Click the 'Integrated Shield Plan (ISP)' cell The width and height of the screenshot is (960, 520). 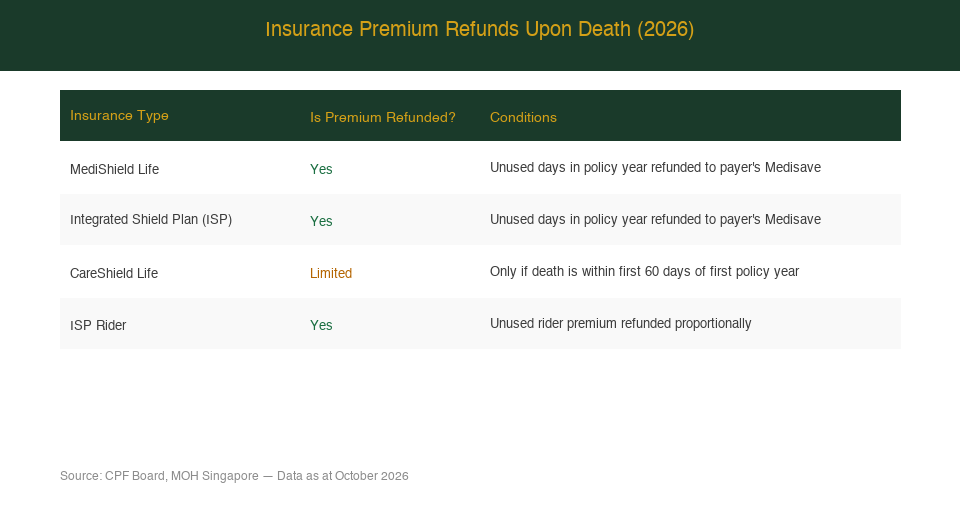click(x=151, y=219)
